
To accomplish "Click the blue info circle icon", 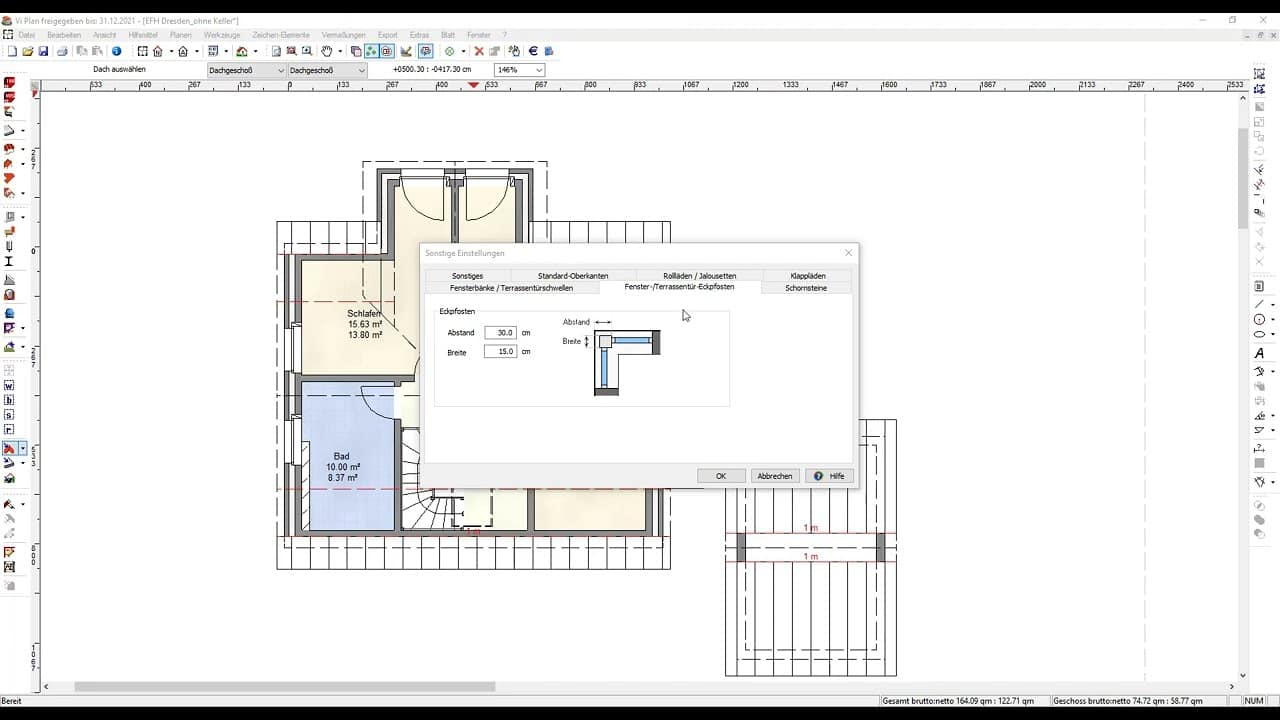I will pyautogui.click(x=116, y=51).
